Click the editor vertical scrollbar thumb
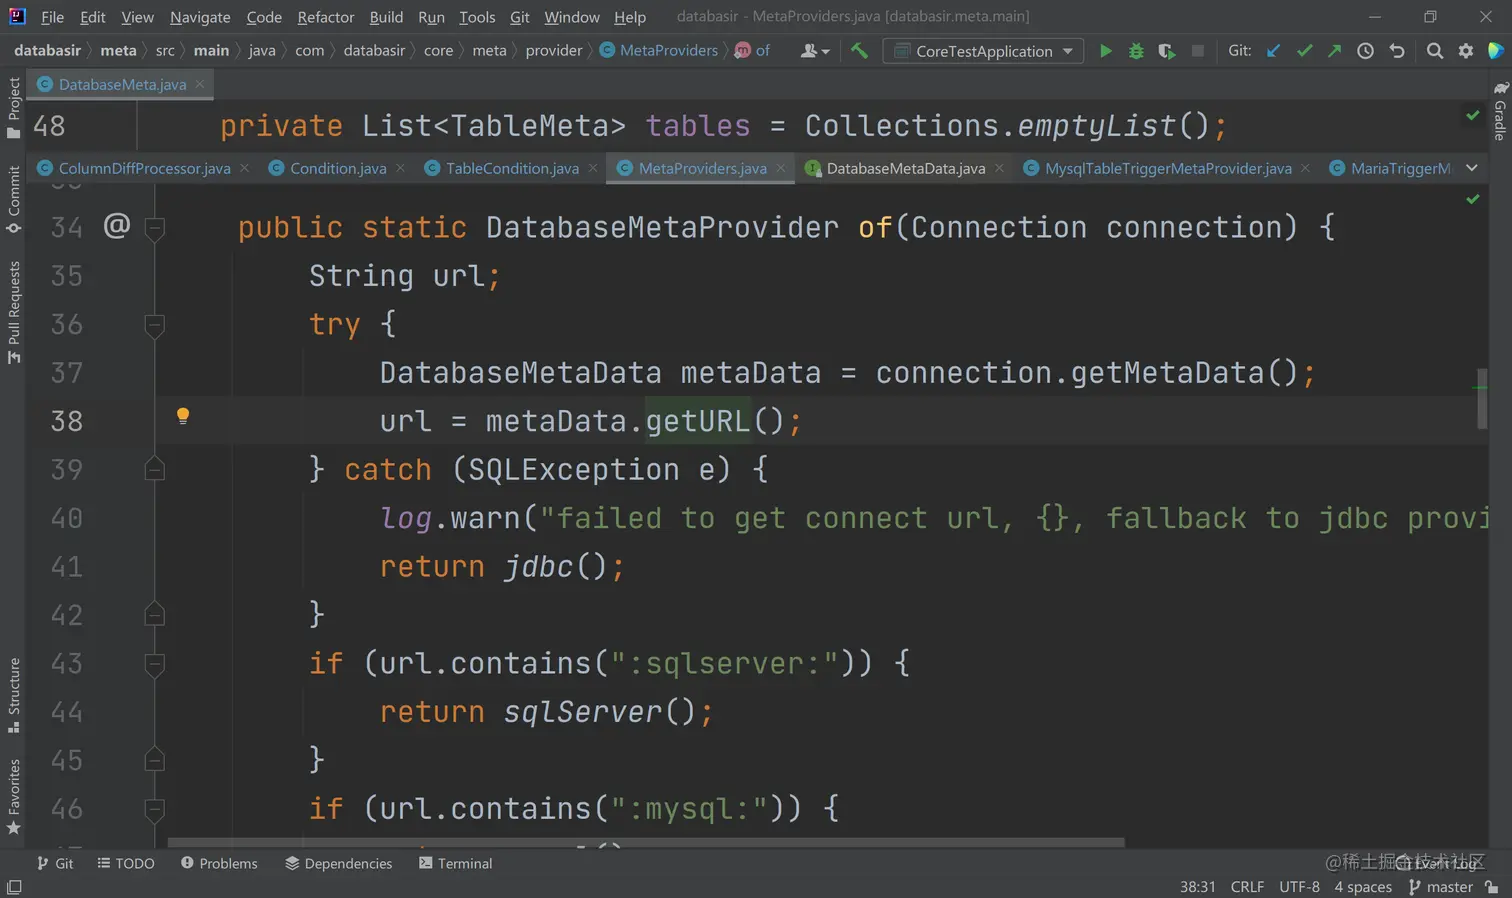 pos(1481,399)
